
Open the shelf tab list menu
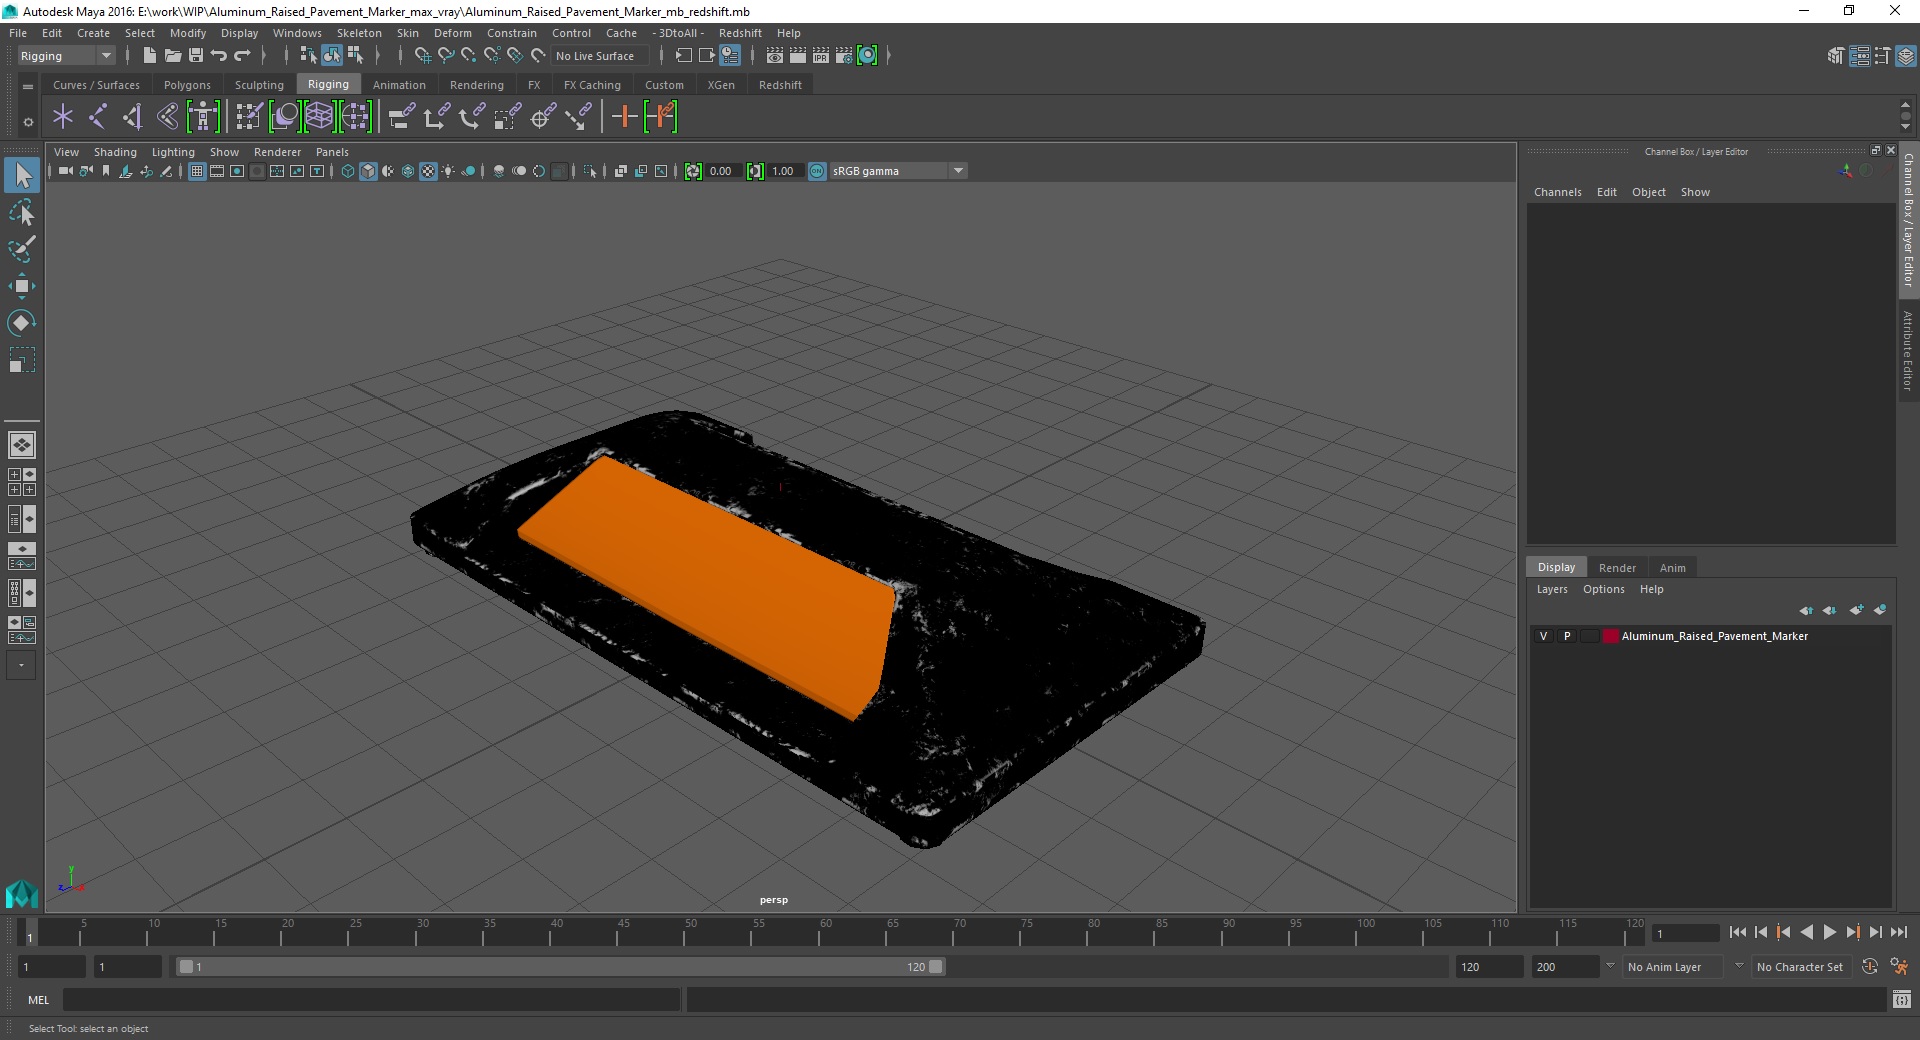[28, 87]
